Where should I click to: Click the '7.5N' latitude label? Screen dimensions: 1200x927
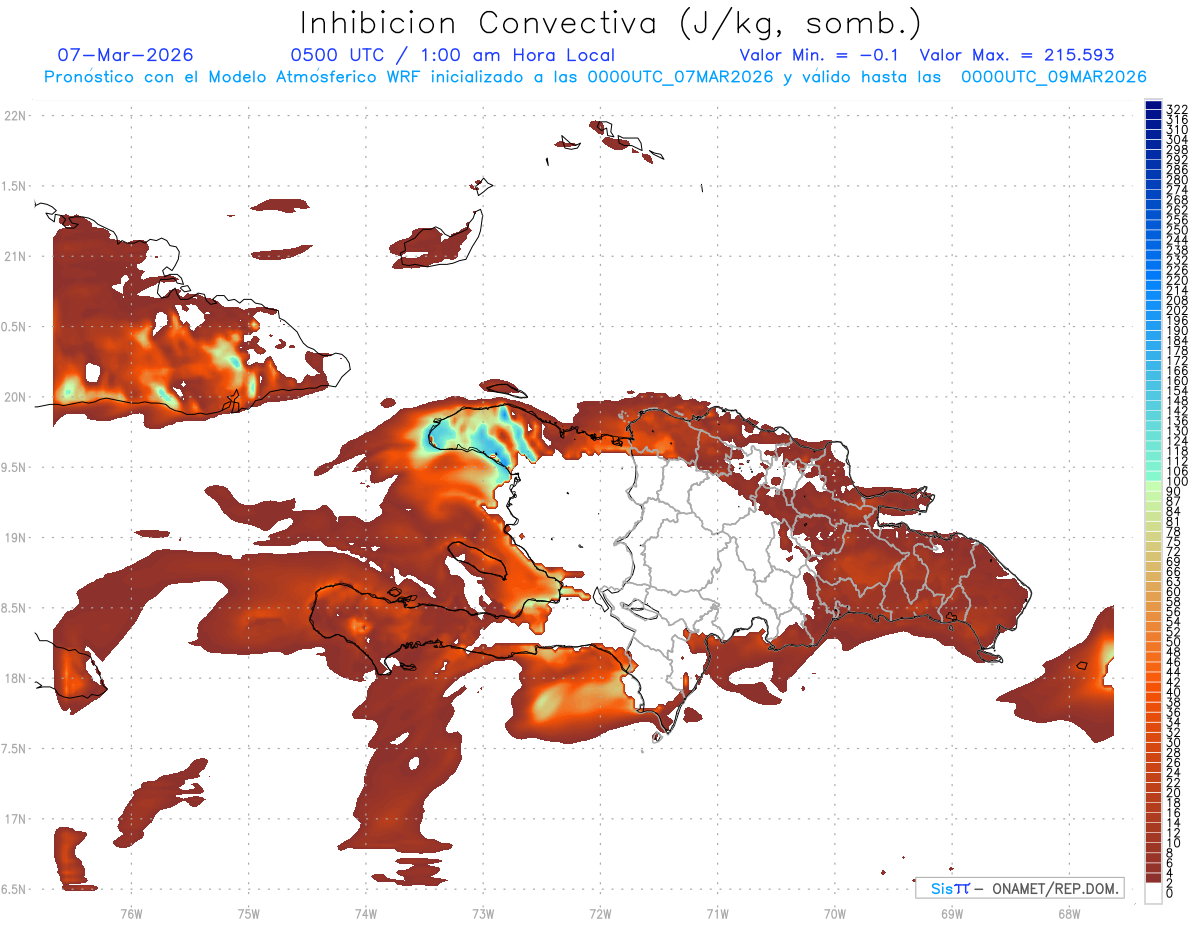[x=15, y=750]
